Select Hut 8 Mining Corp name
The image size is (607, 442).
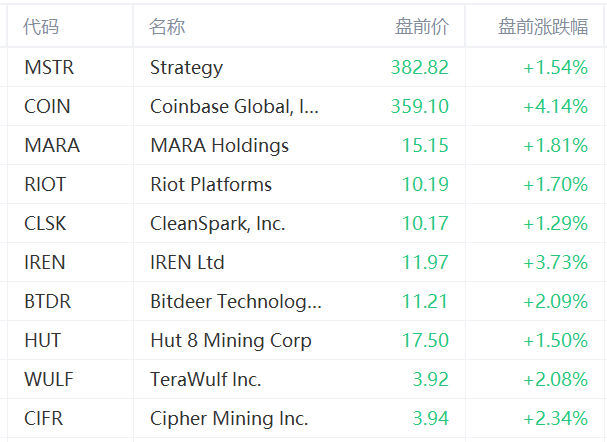(230, 340)
